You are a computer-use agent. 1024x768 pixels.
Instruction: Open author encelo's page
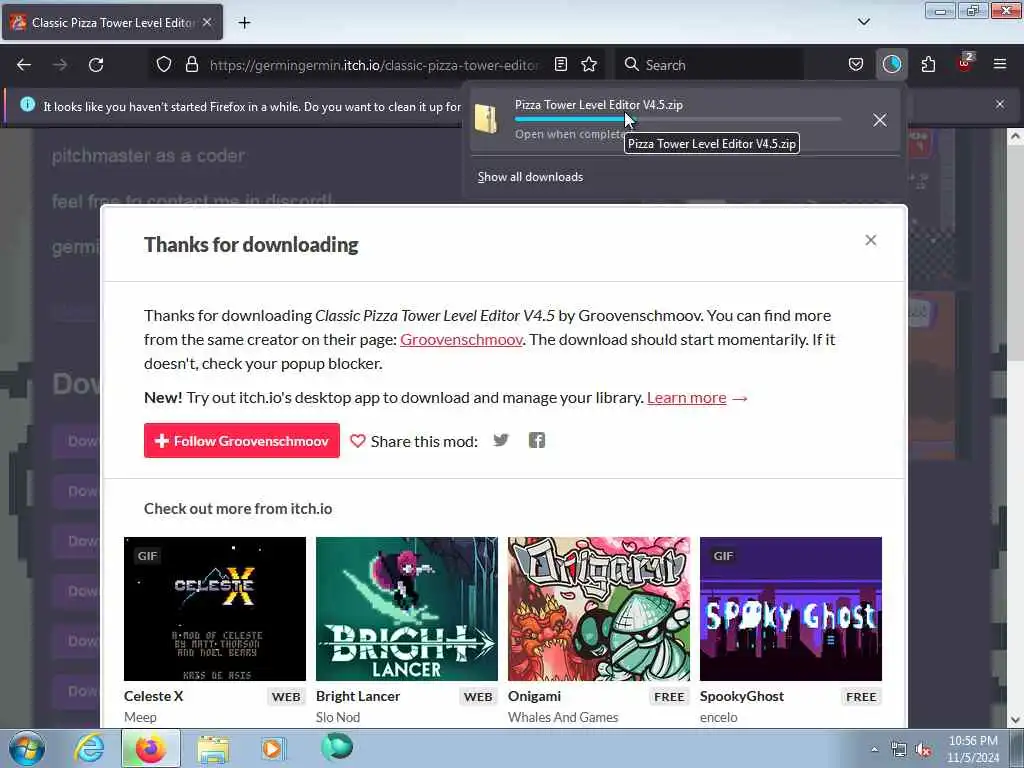(718, 717)
